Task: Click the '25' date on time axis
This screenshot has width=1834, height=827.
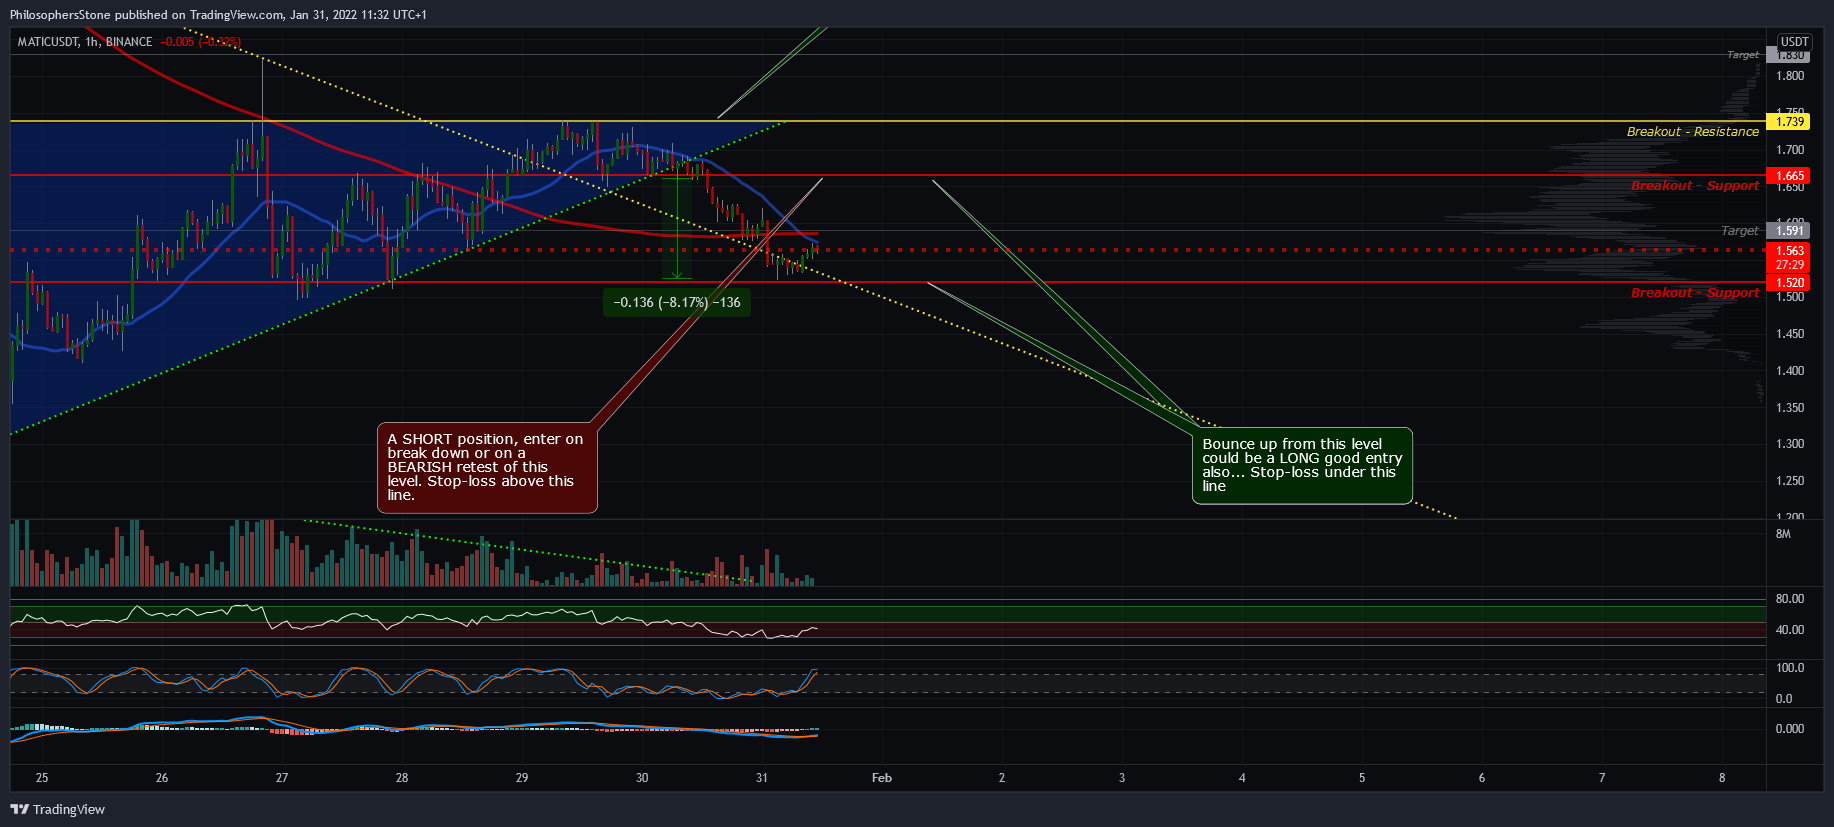Action: click(x=42, y=778)
